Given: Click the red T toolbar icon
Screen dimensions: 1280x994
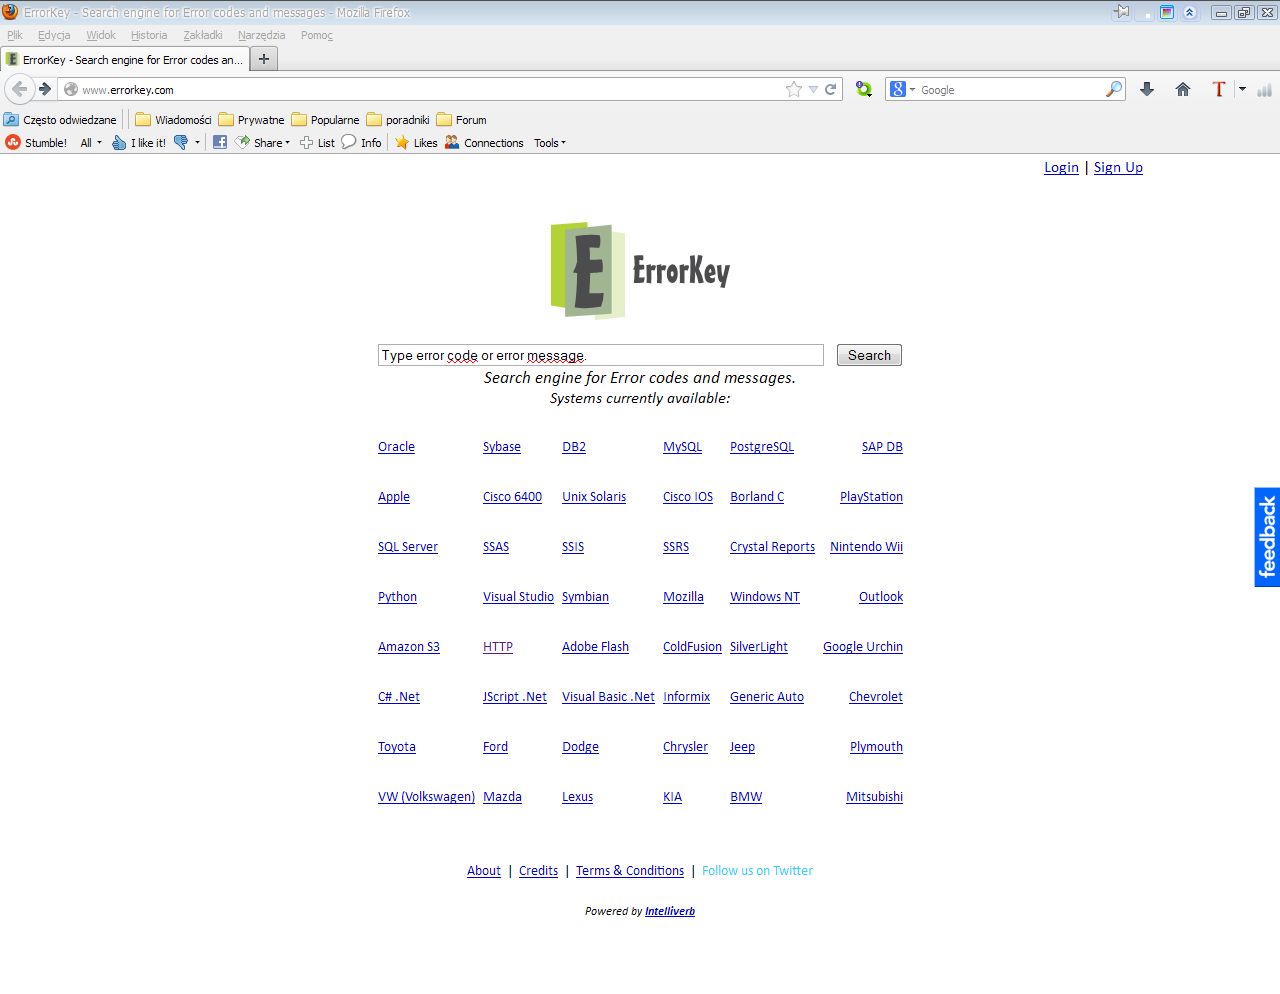Looking at the screenshot, I should [x=1218, y=89].
